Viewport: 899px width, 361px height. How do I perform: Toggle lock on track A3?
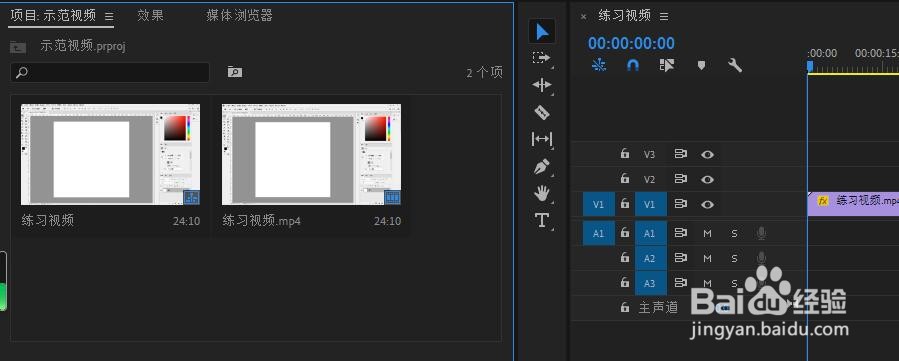coord(625,282)
